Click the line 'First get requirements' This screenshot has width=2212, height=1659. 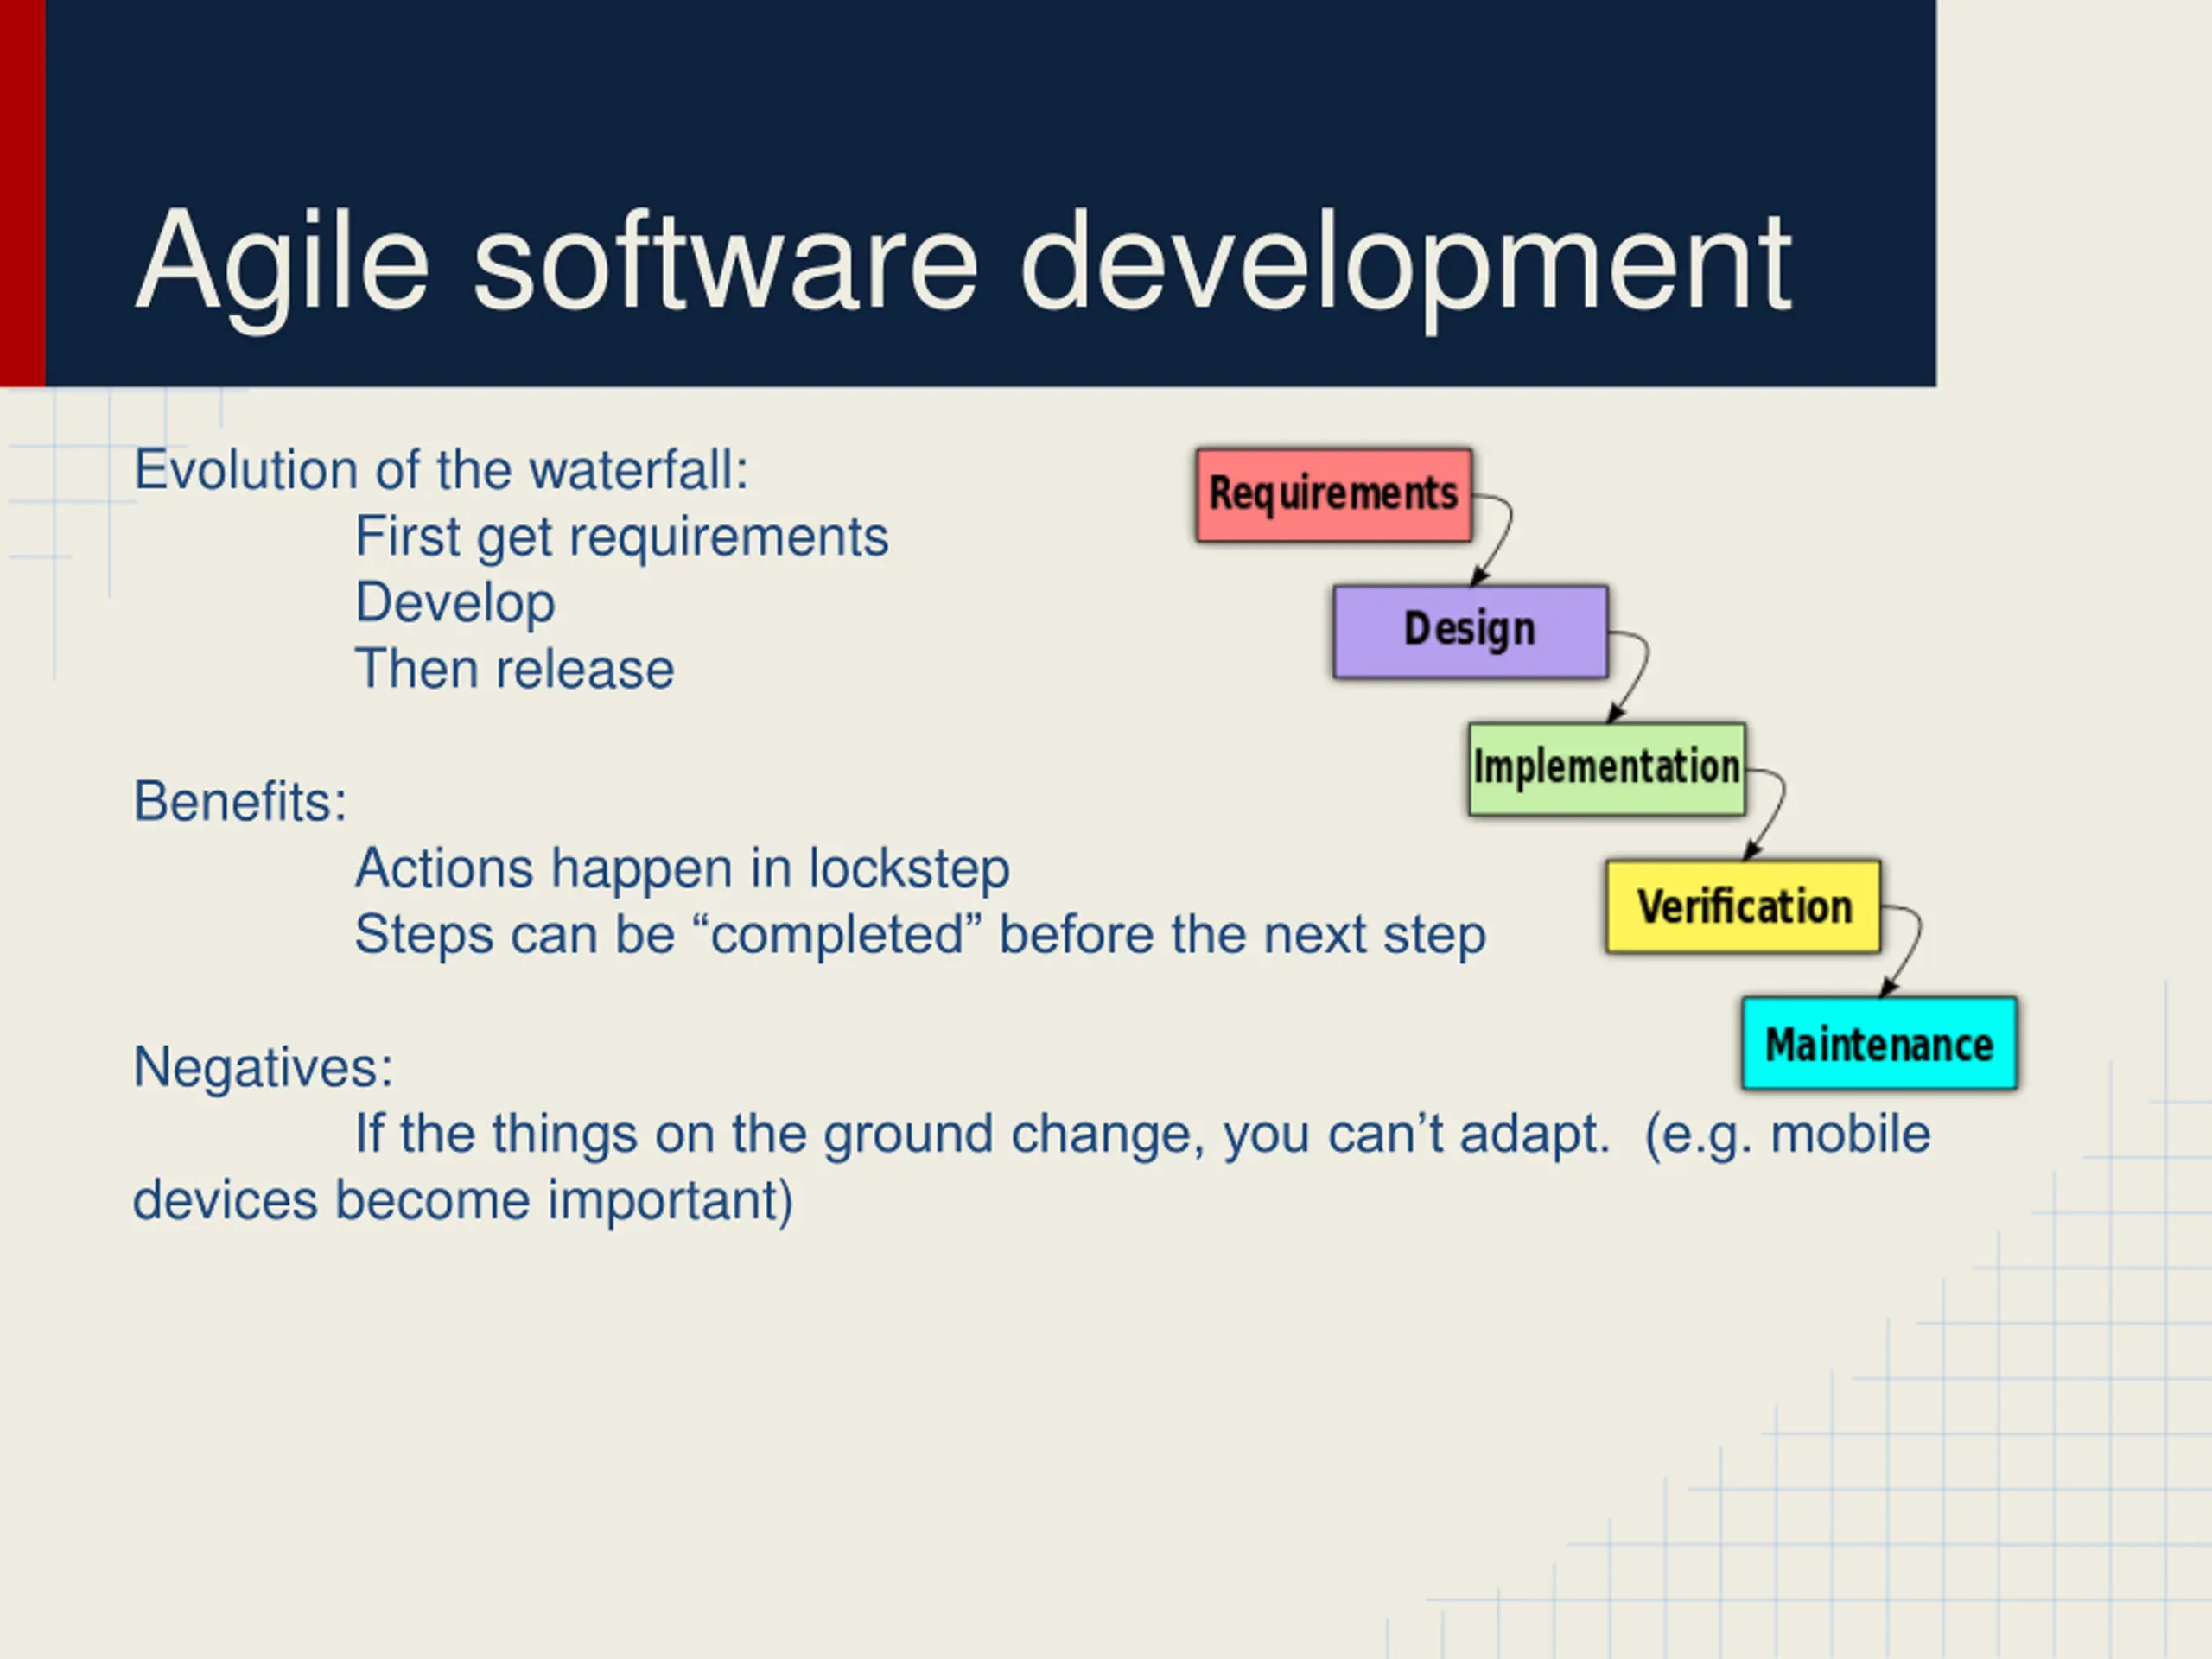click(x=621, y=538)
